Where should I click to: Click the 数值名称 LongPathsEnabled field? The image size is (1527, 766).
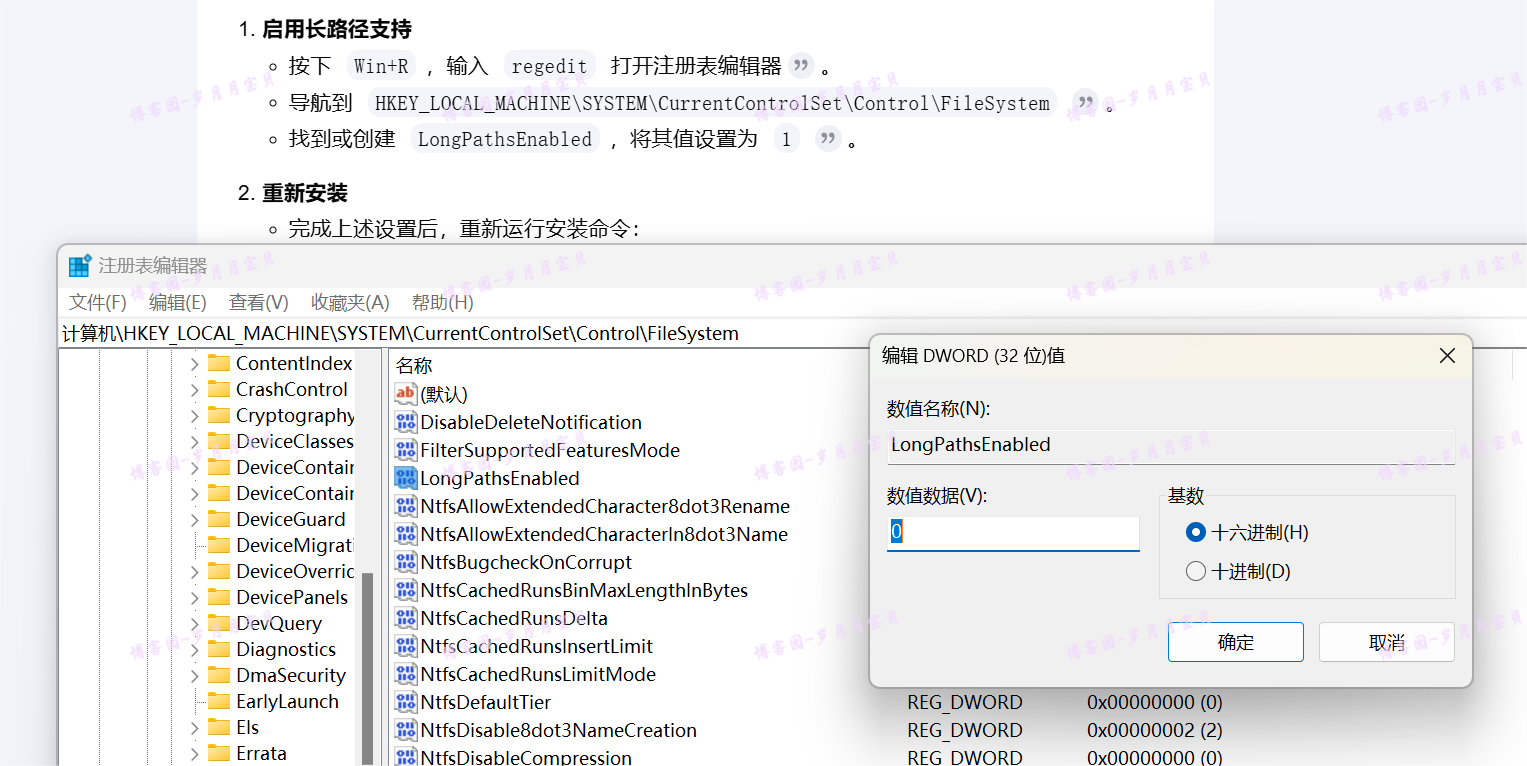pyautogui.click(x=1171, y=445)
